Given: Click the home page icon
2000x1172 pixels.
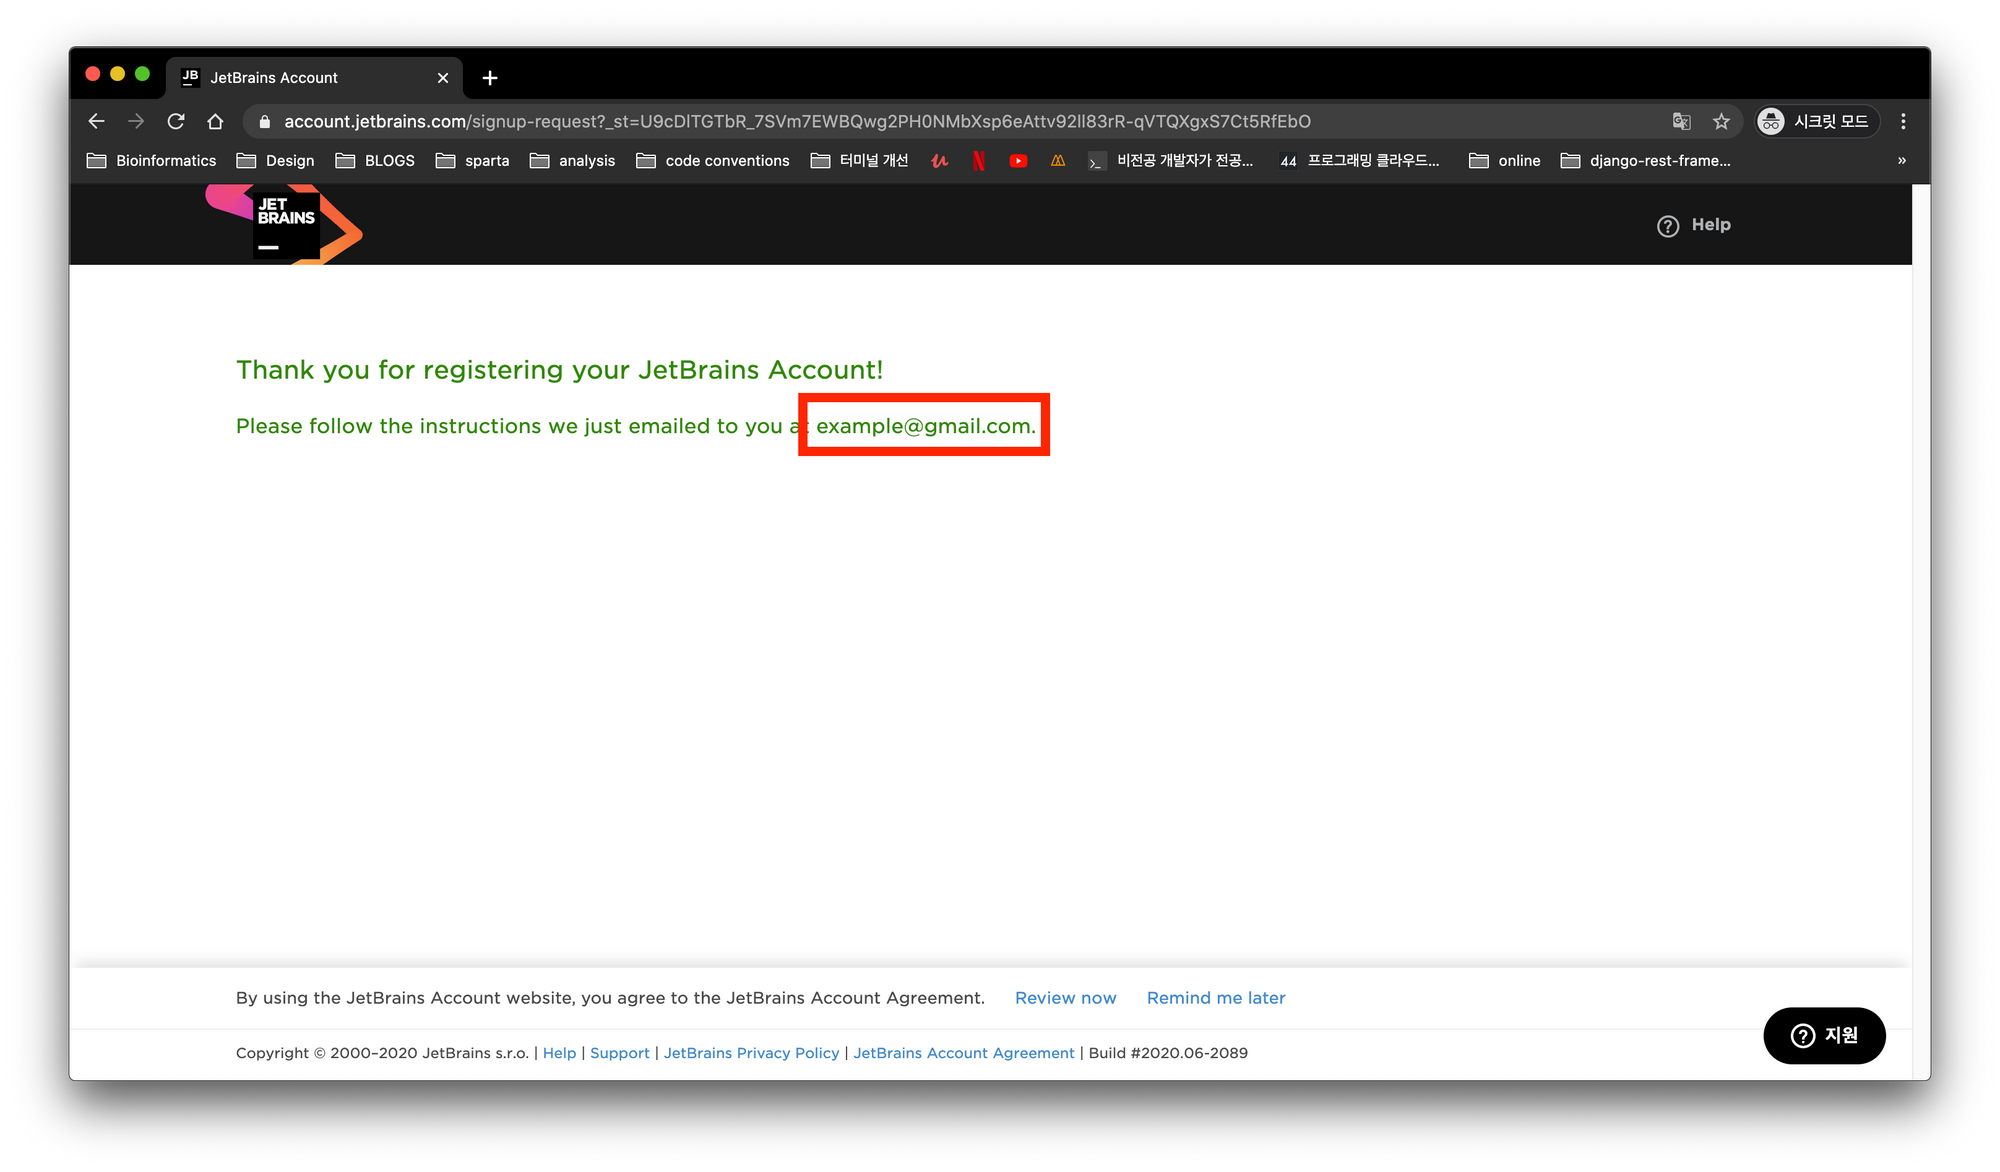Looking at the screenshot, I should coord(215,121).
